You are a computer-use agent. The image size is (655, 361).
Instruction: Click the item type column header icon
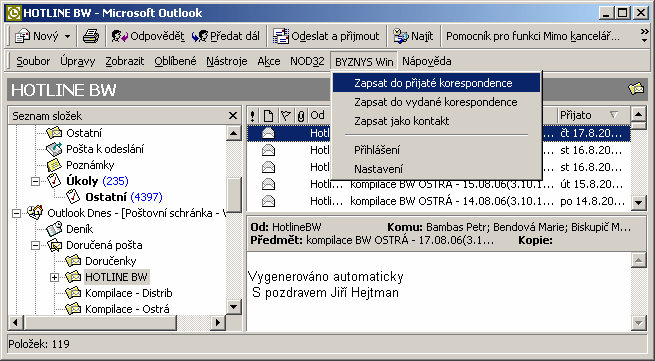(x=268, y=115)
